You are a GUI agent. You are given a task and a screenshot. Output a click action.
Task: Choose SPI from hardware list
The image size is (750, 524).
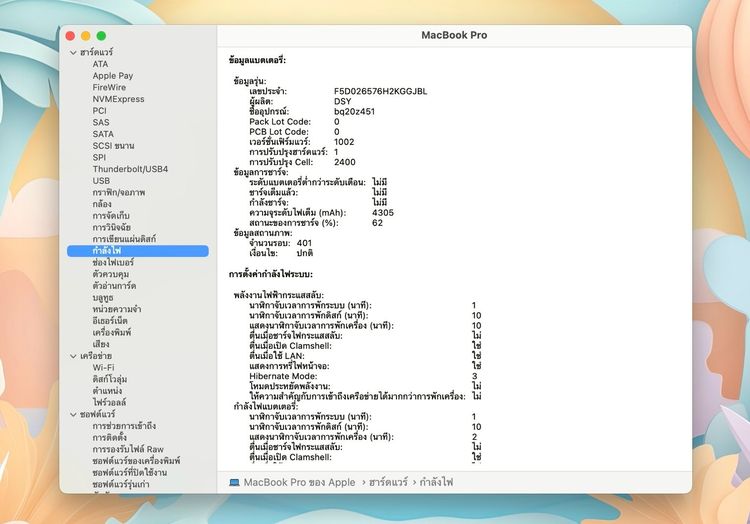click(99, 158)
